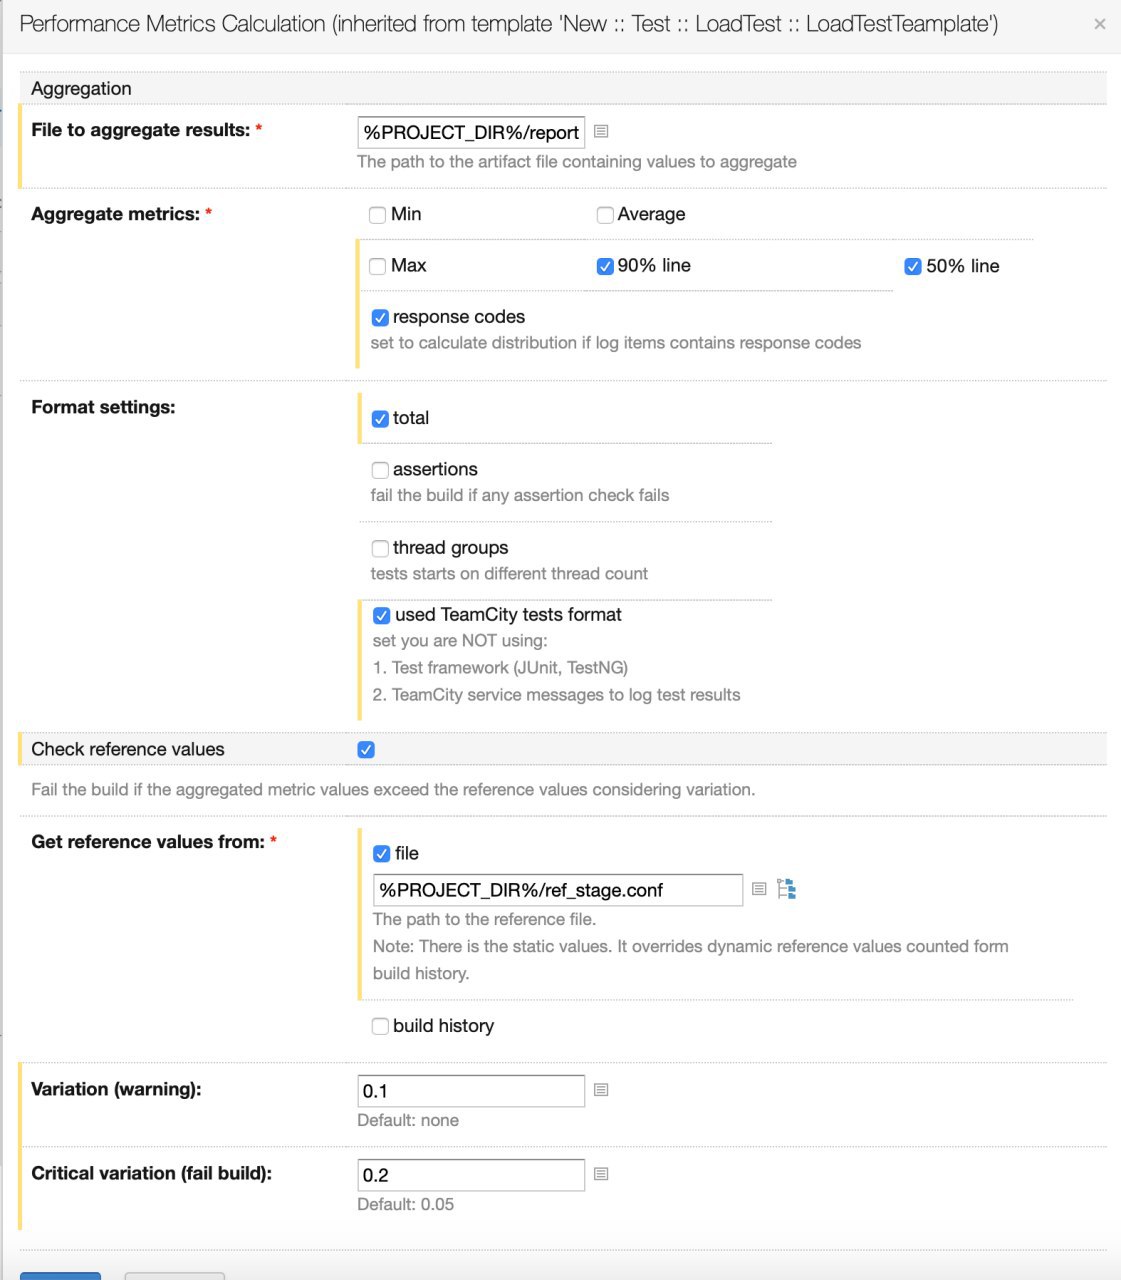Open file tree browser for reference file

click(x=787, y=888)
